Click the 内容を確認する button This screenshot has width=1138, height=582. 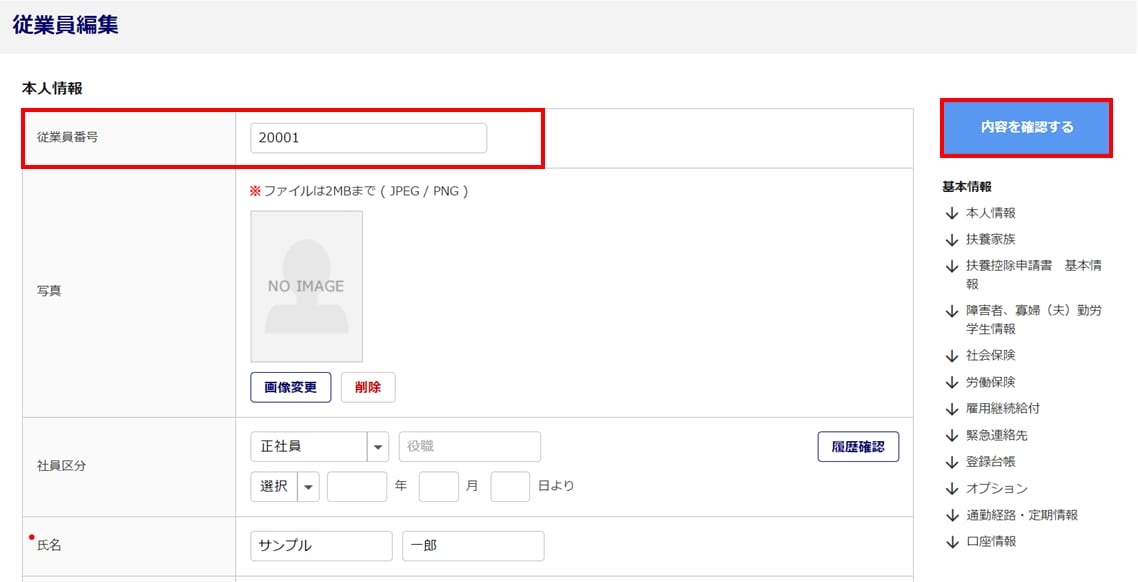point(1026,127)
